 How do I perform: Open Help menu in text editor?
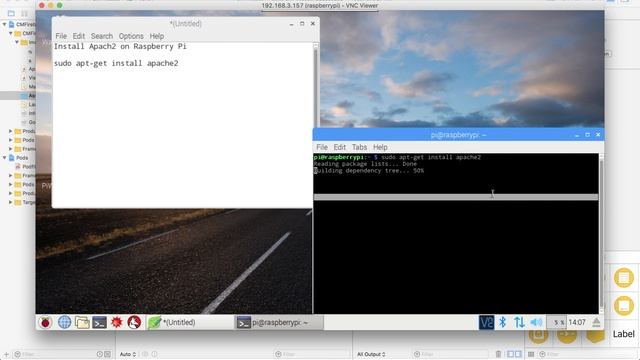157,36
